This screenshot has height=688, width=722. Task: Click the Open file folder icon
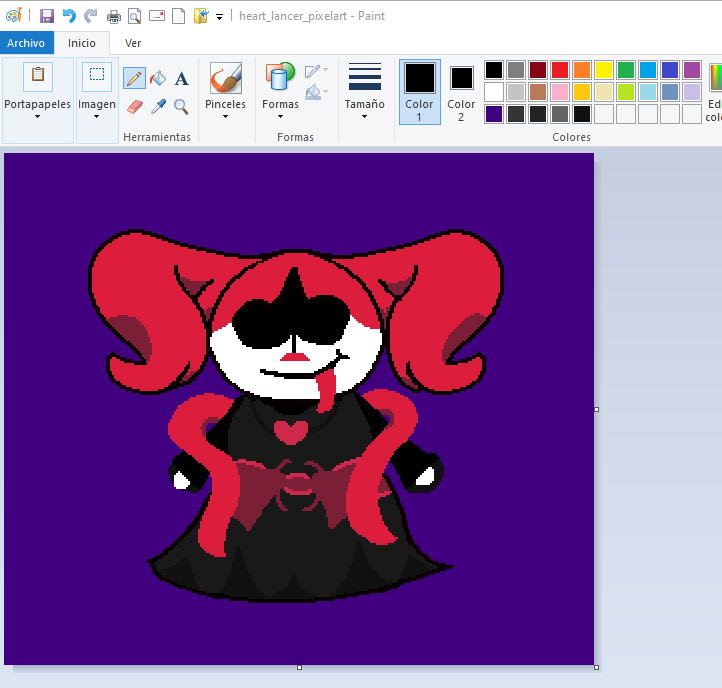[x=201, y=16]
